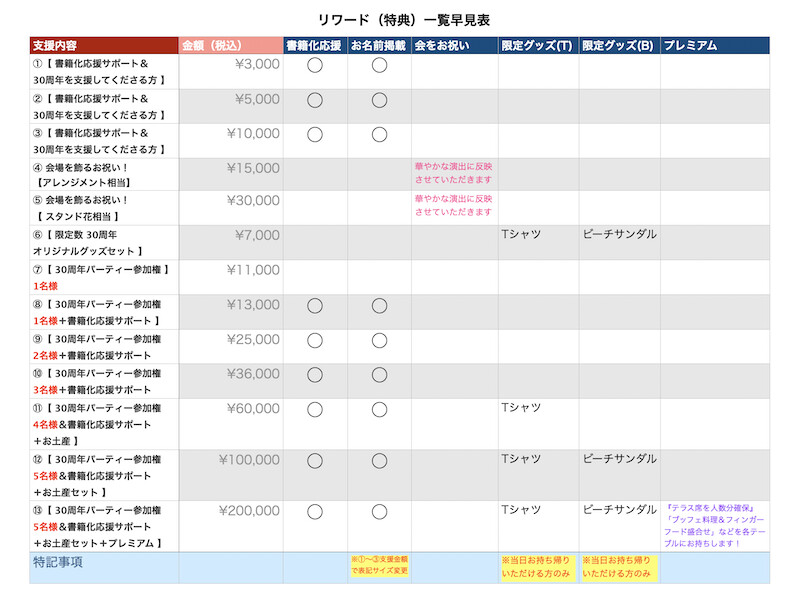Click the お名前掲載 circle in the ¥200,000 row

point(379,512)
